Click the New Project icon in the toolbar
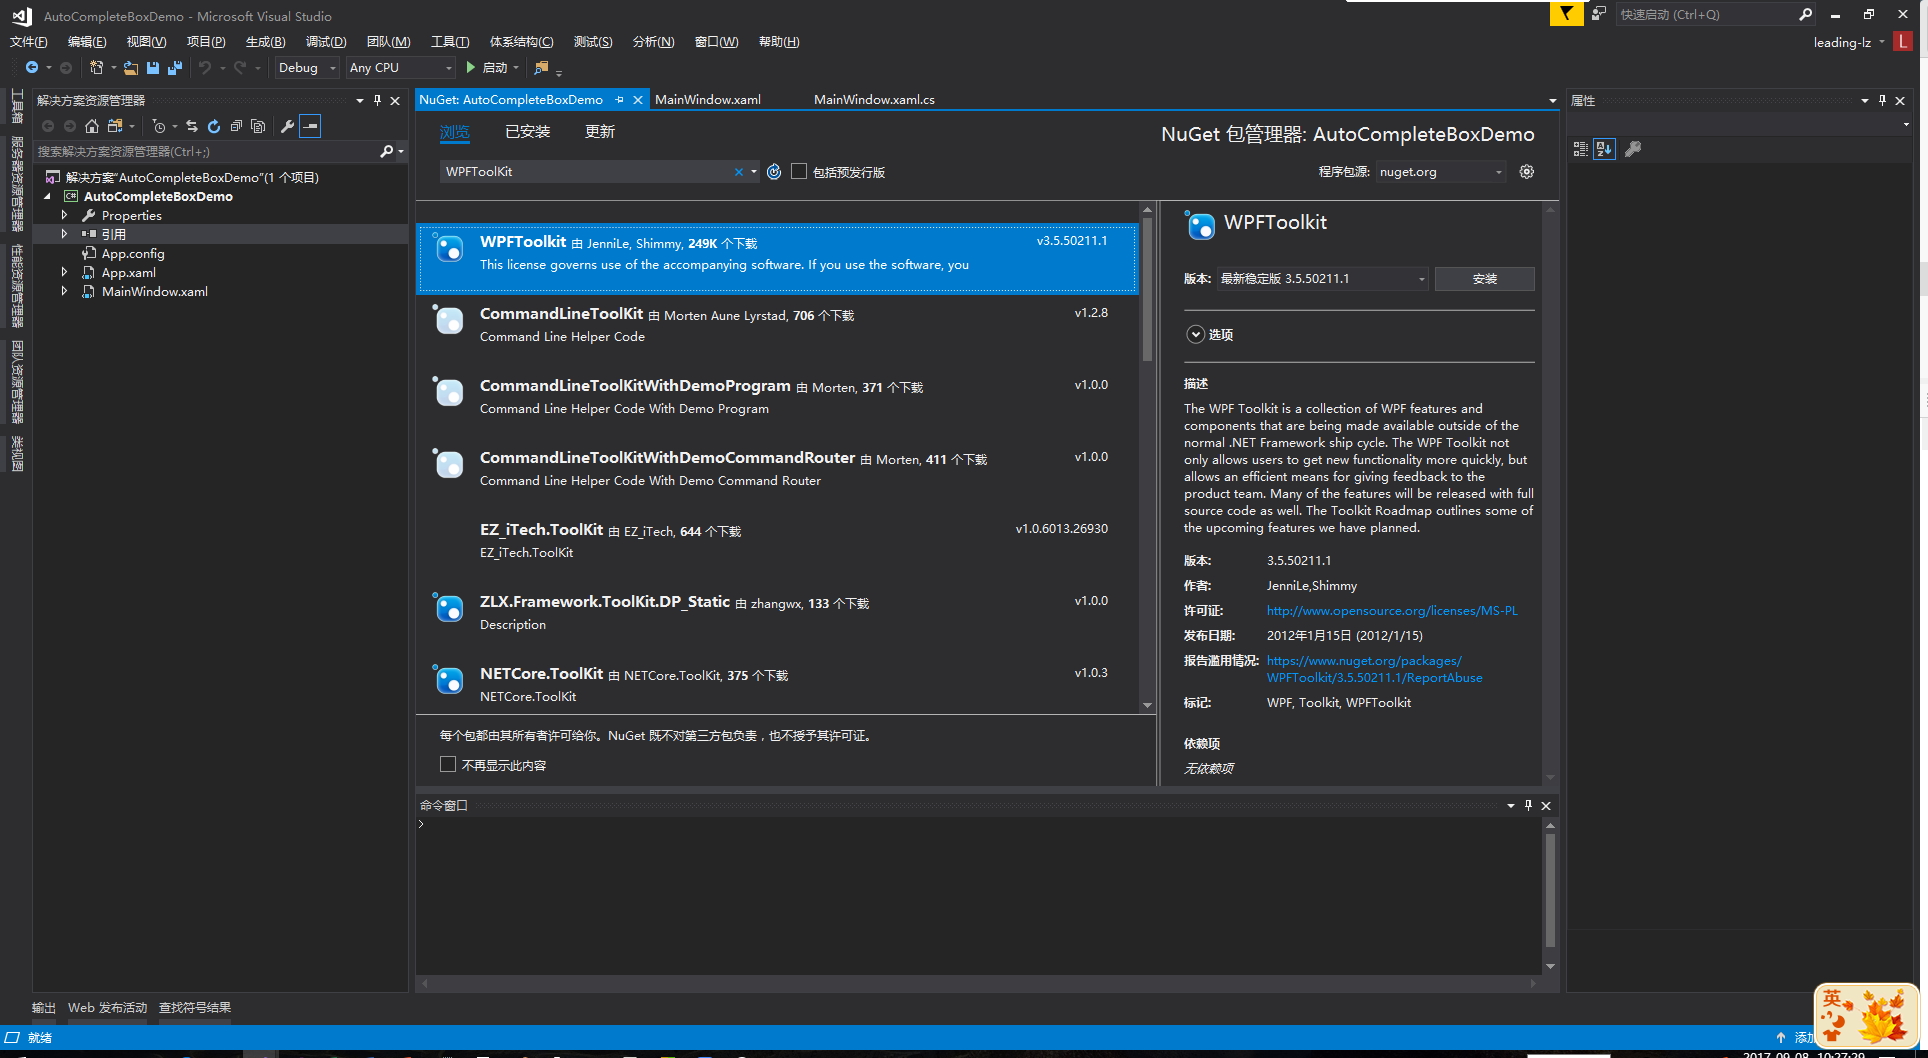 (96, 68)
